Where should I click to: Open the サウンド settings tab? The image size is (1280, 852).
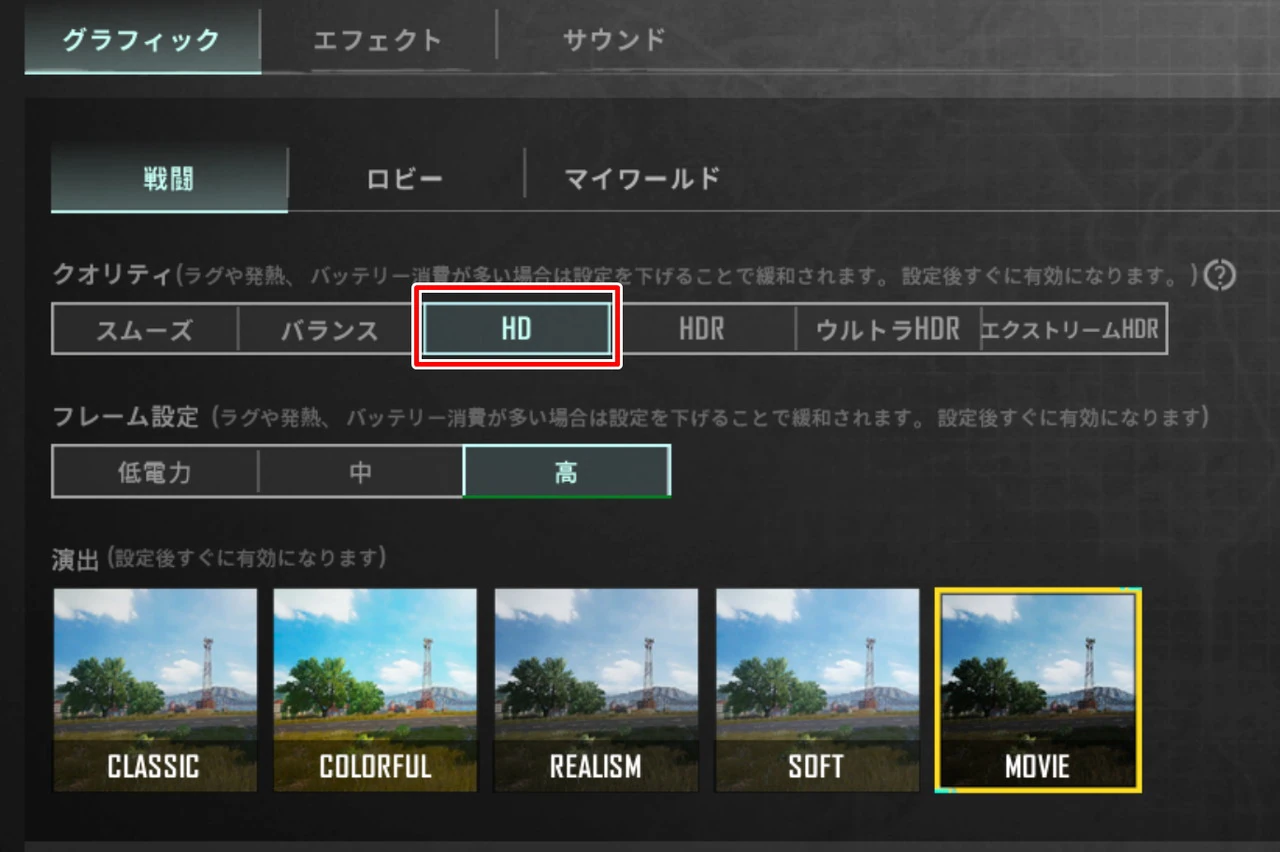point(614,40)
